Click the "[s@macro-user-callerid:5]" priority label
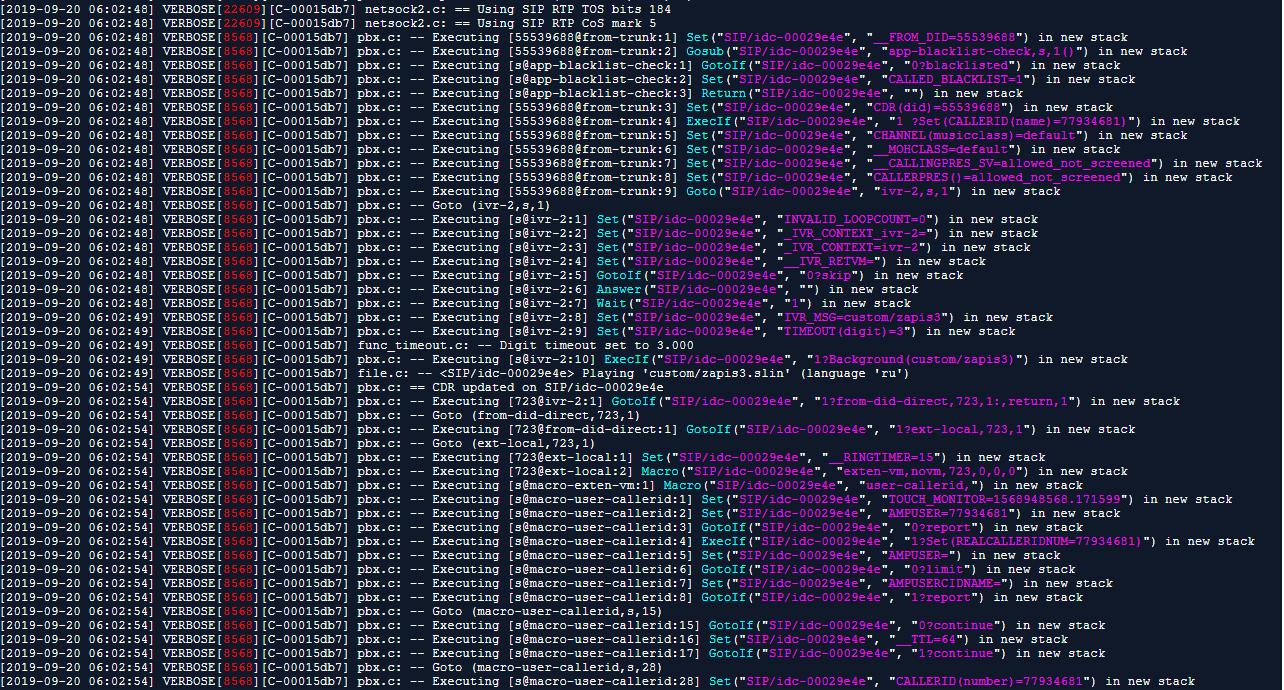1284x690 pixels. 600,555
